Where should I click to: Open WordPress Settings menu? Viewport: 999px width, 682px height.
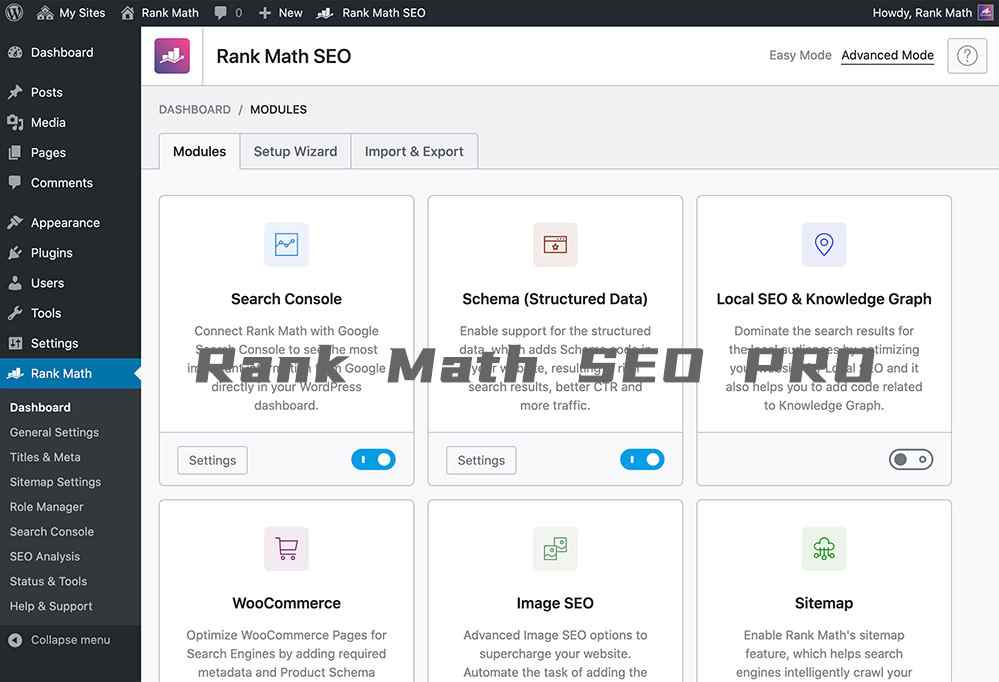pyautogui.click(x=70, y=343)
